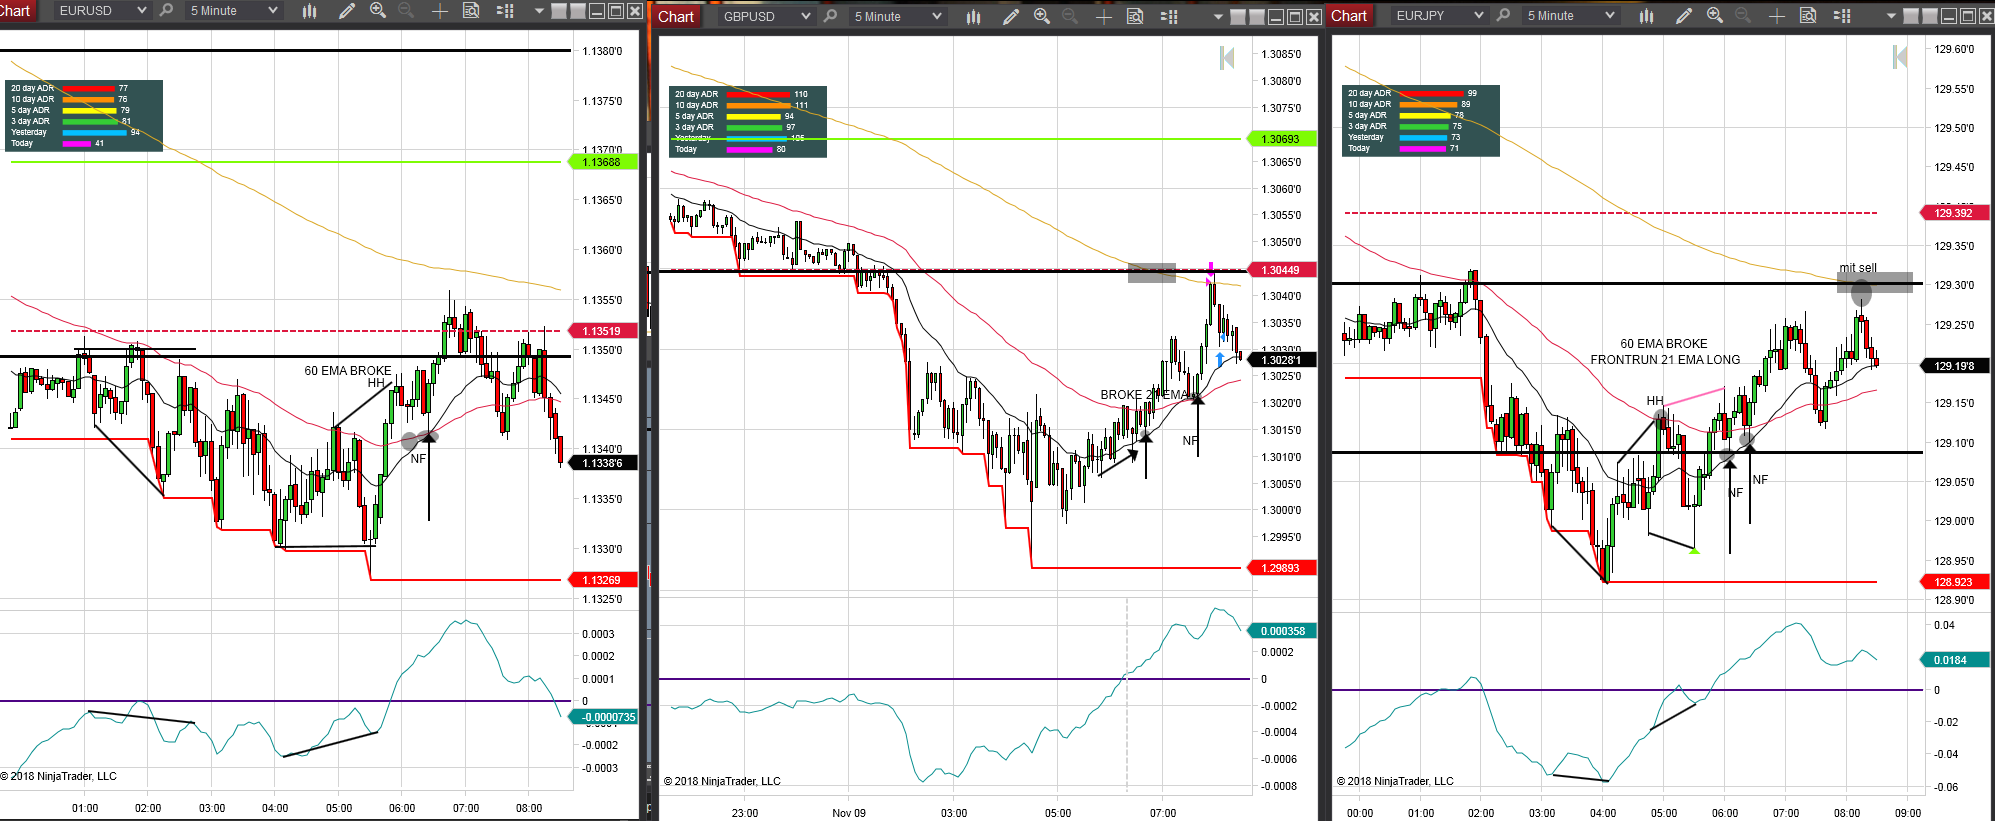Zoom out on the EURUSD chart
This screenshot has width=1995, height=821.
point(406,10)
